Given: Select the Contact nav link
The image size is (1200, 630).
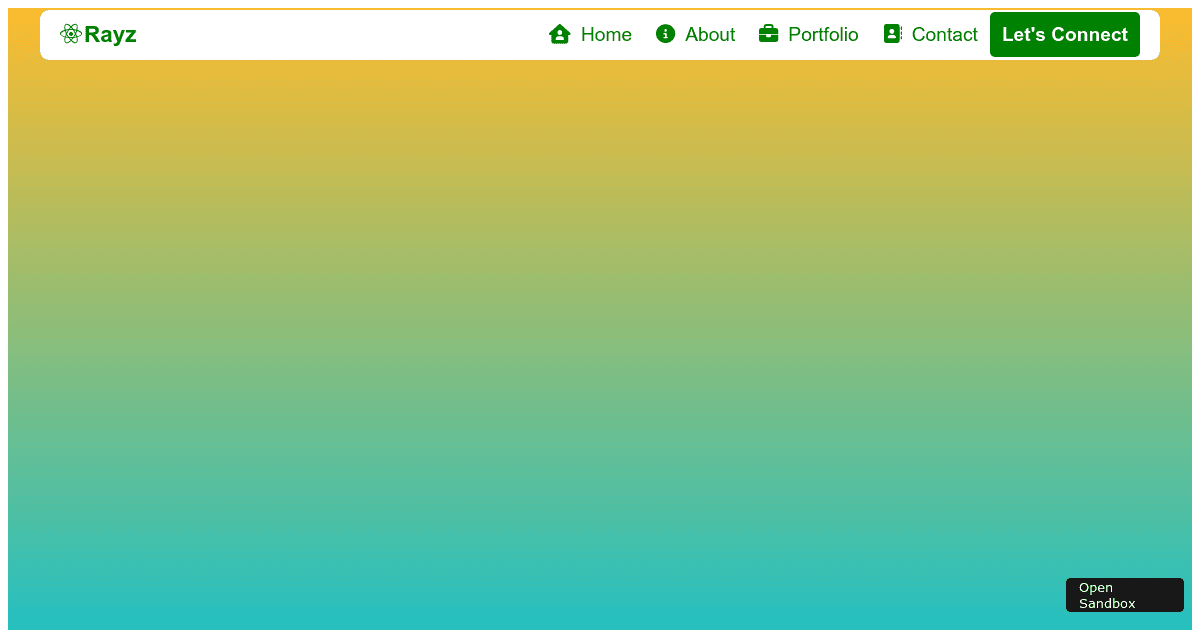Looking at the screenshot, I should 930,34.
